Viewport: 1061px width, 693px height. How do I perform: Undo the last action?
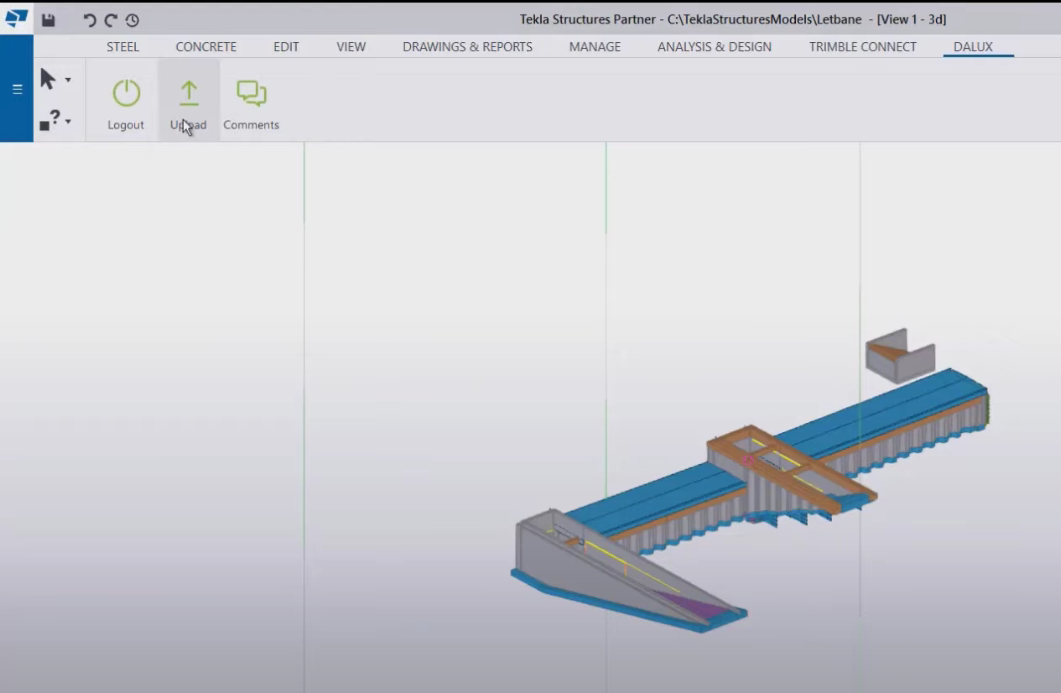click(x=90, y=20)
